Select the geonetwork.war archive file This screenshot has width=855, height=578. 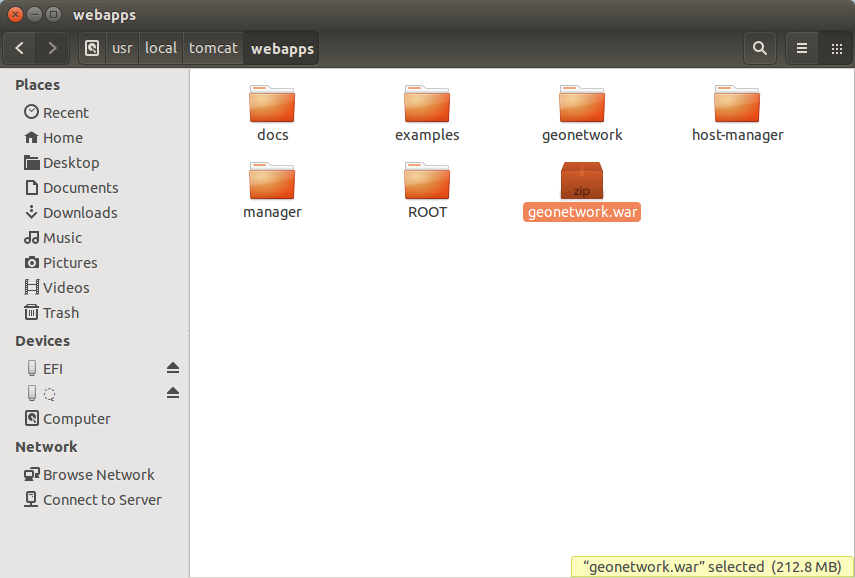582,182
